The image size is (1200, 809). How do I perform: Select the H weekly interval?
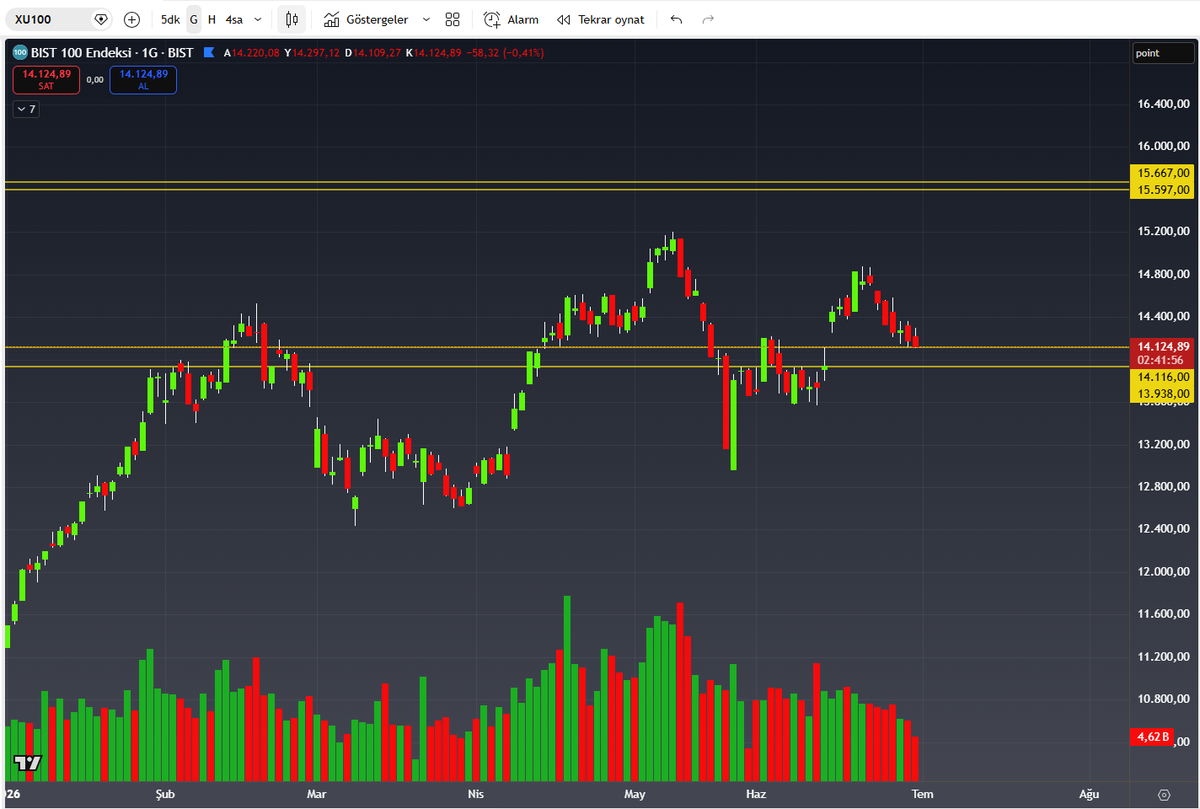coord(212,19)
